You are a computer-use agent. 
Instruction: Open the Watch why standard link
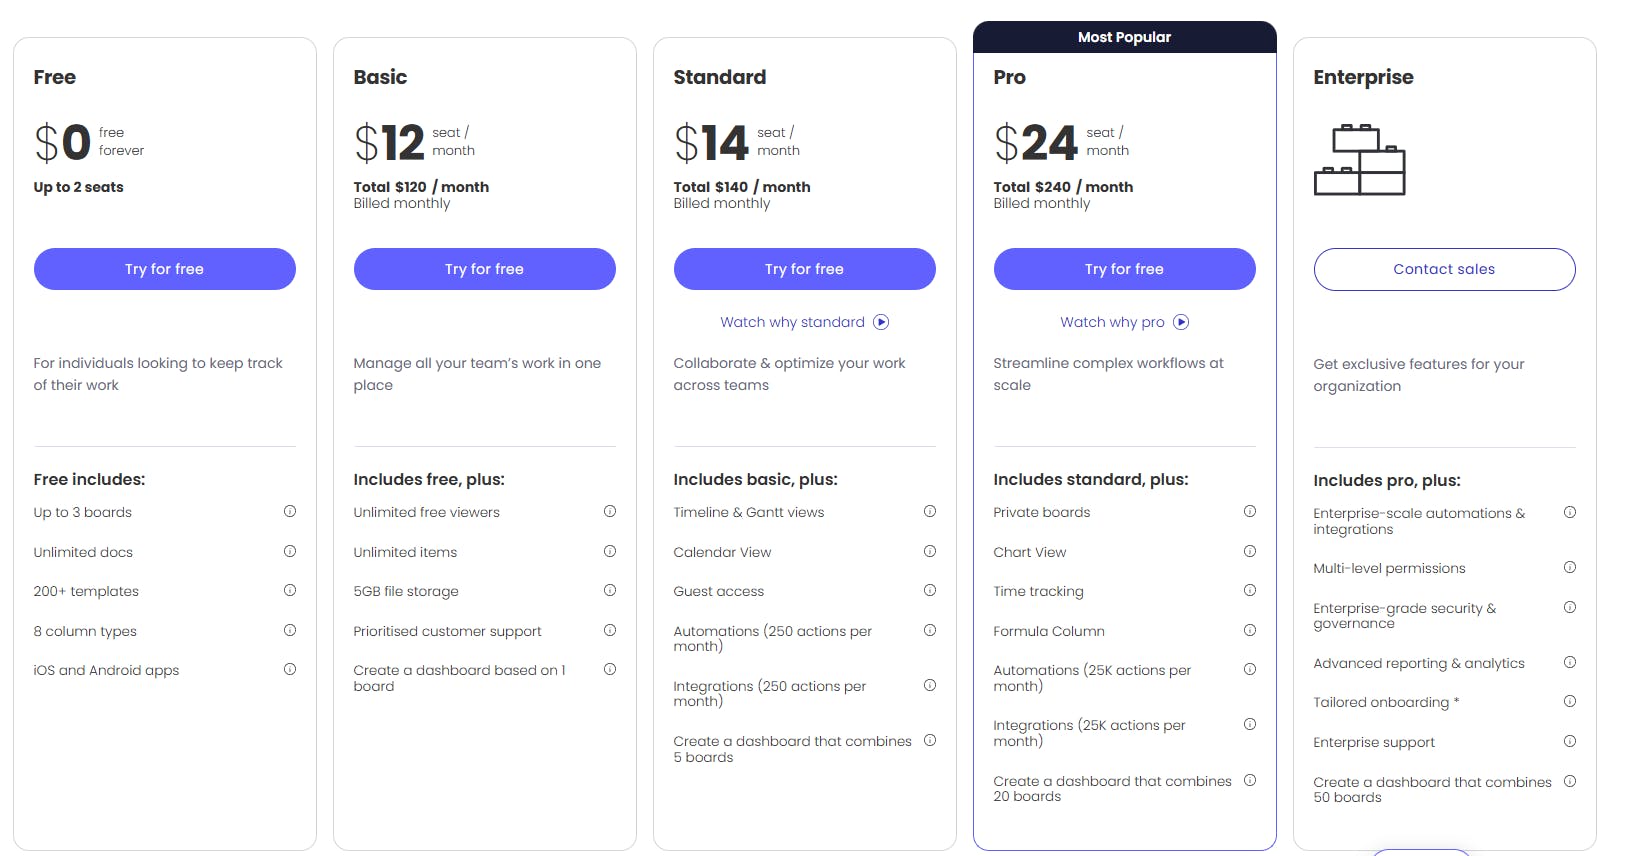coord(792,322)
